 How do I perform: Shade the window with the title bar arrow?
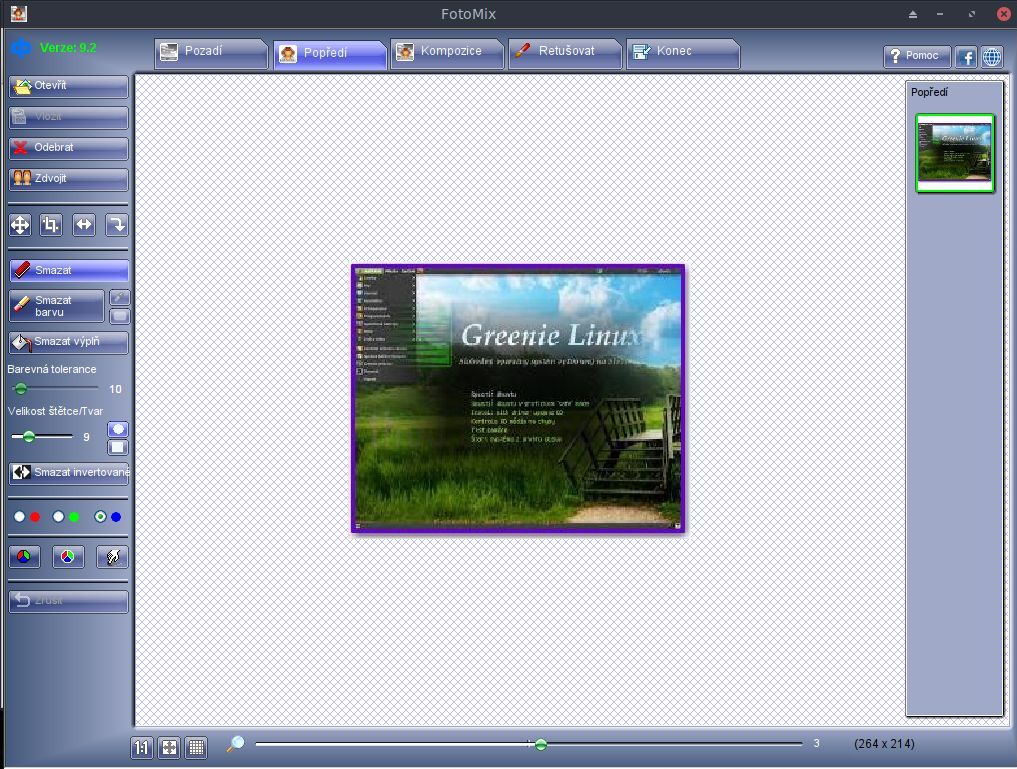click(x=913, y=14)
